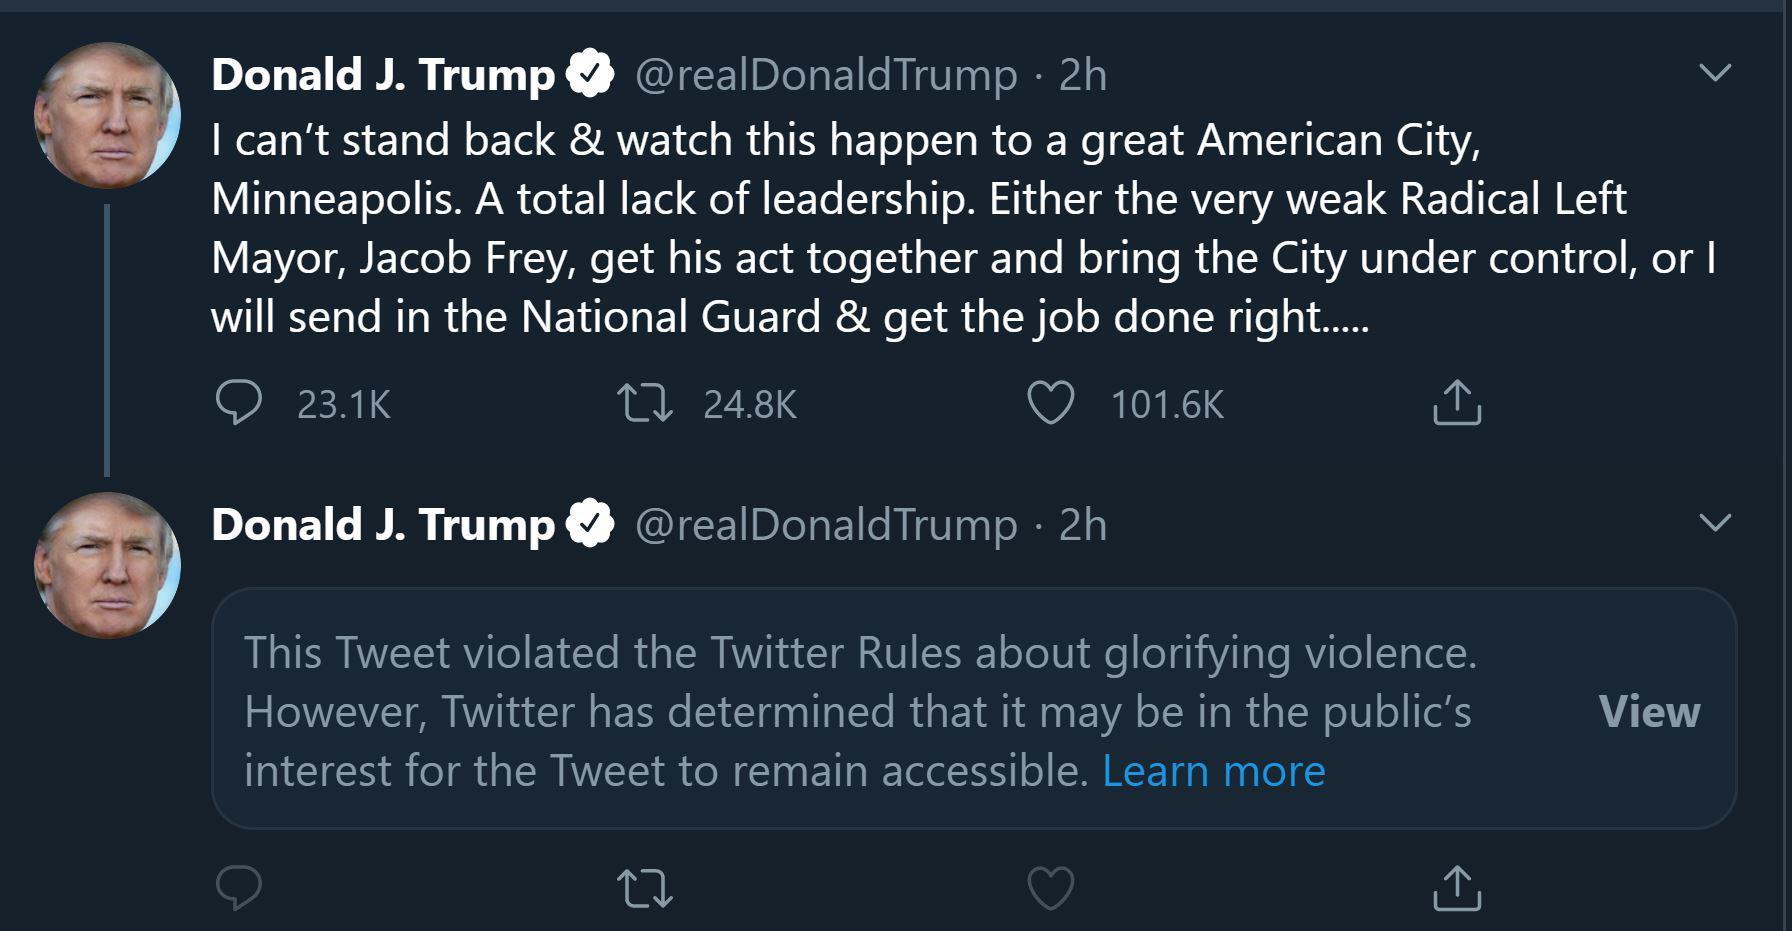Screen dimensions: 1792x931
Task: Like the first Trump tweet
Action: pos(1052,402)
